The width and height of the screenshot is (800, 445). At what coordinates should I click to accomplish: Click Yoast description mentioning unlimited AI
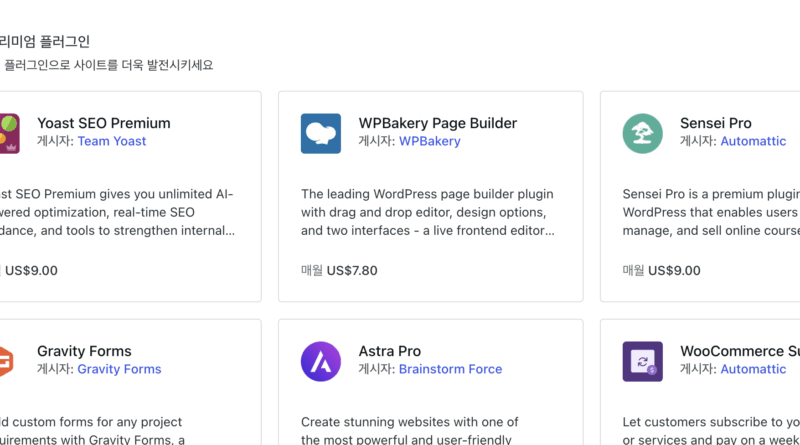tap(117, 212)
